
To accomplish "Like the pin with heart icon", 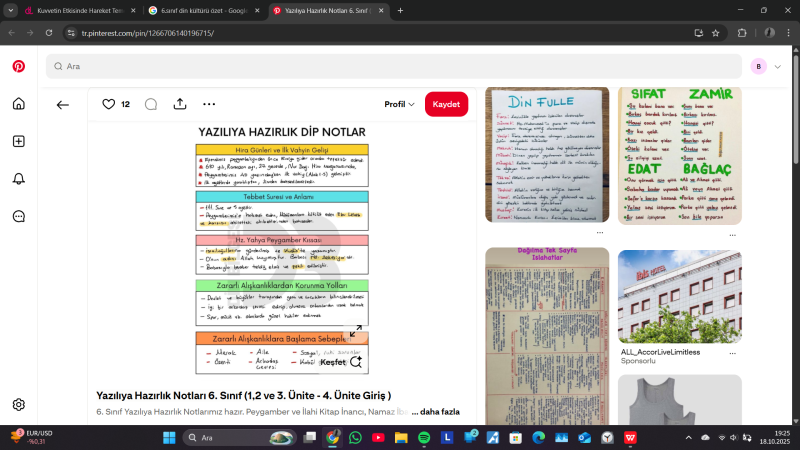I will (x=108, y=104).
